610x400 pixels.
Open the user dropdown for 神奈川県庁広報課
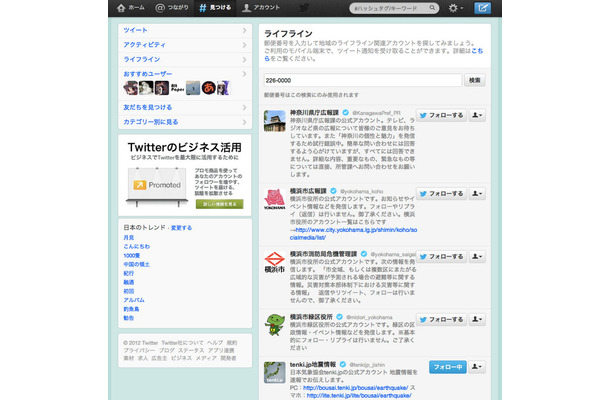(x=477, y=115)
